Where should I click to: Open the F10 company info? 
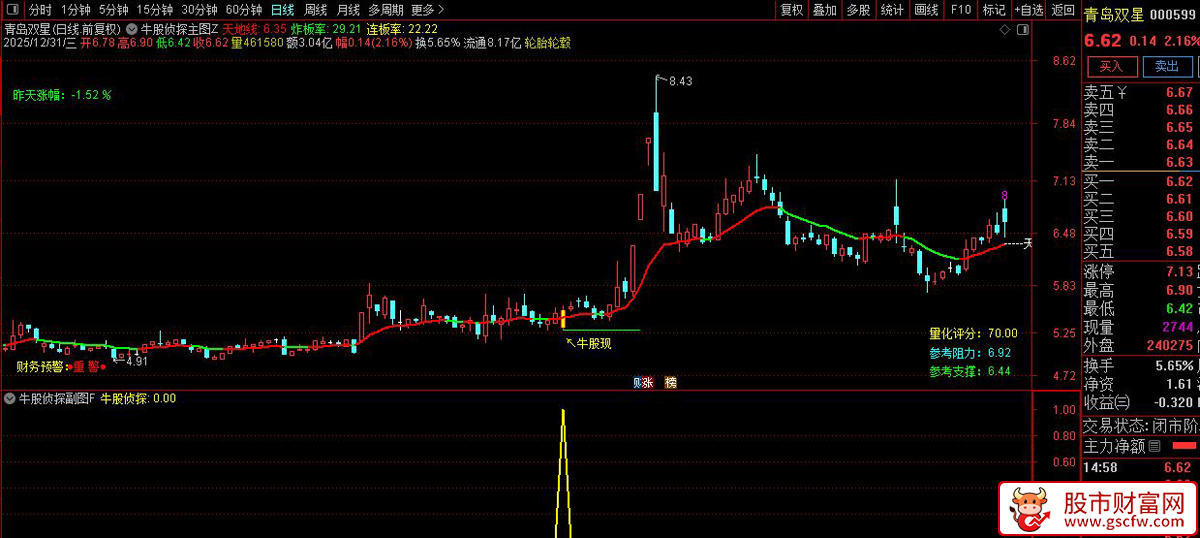pos(960,10)
